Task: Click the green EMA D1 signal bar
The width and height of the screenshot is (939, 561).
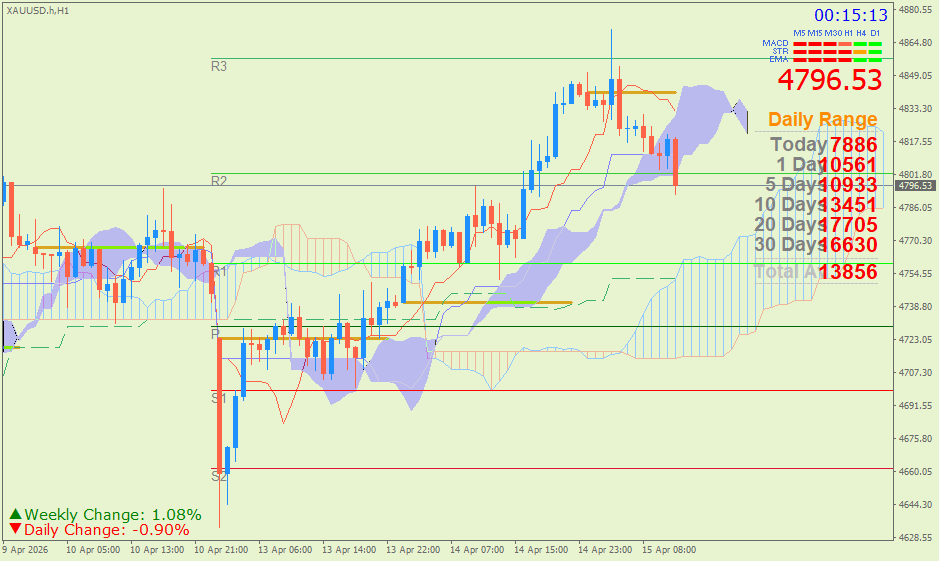Action: [875, 60]
